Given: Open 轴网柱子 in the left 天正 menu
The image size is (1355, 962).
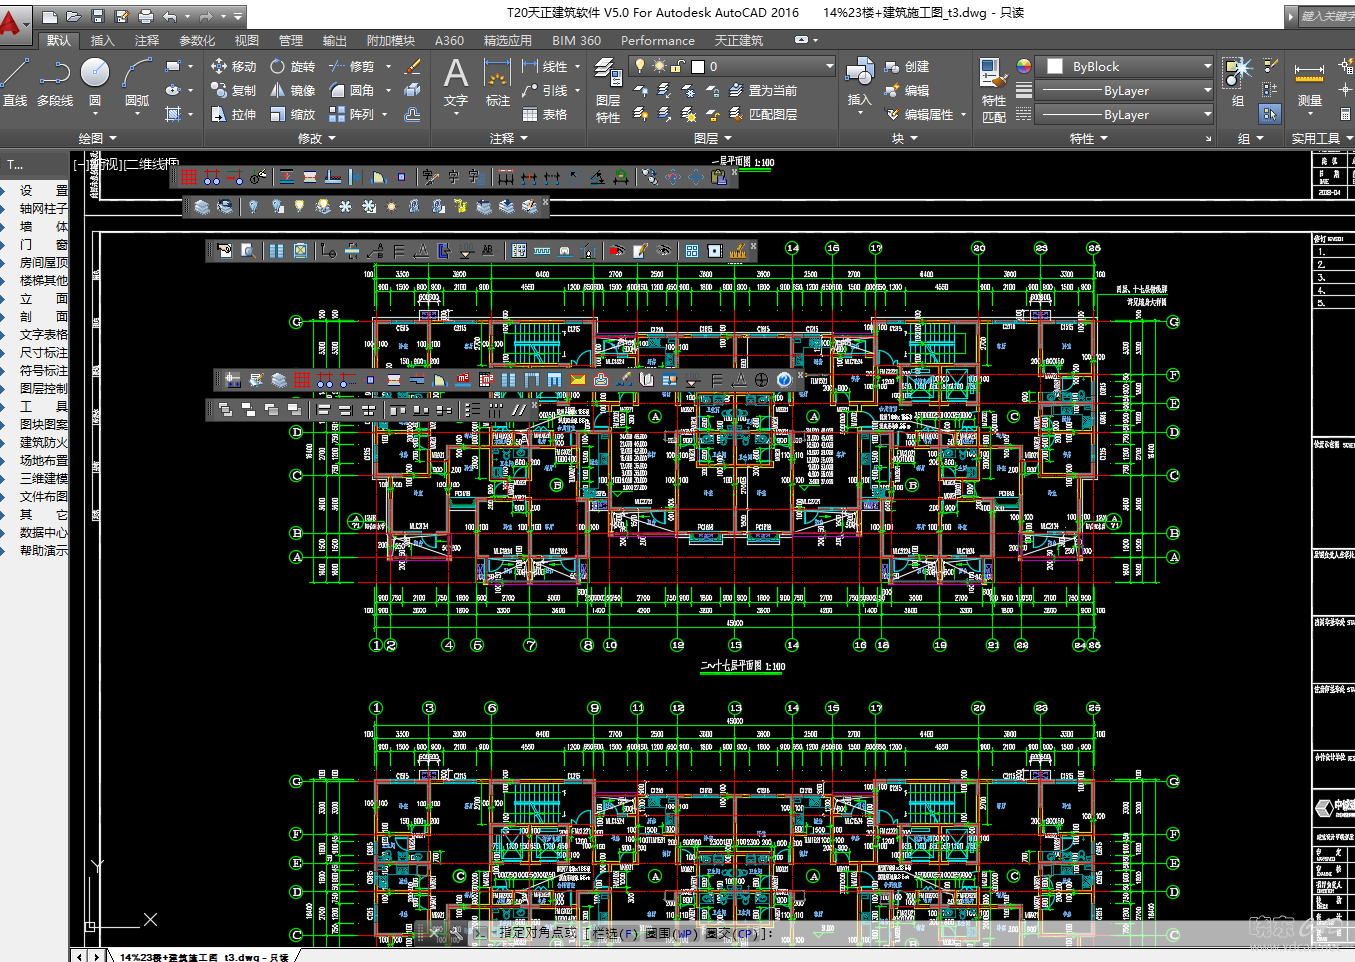Looking at the screenshot, I should click(44, 208).
